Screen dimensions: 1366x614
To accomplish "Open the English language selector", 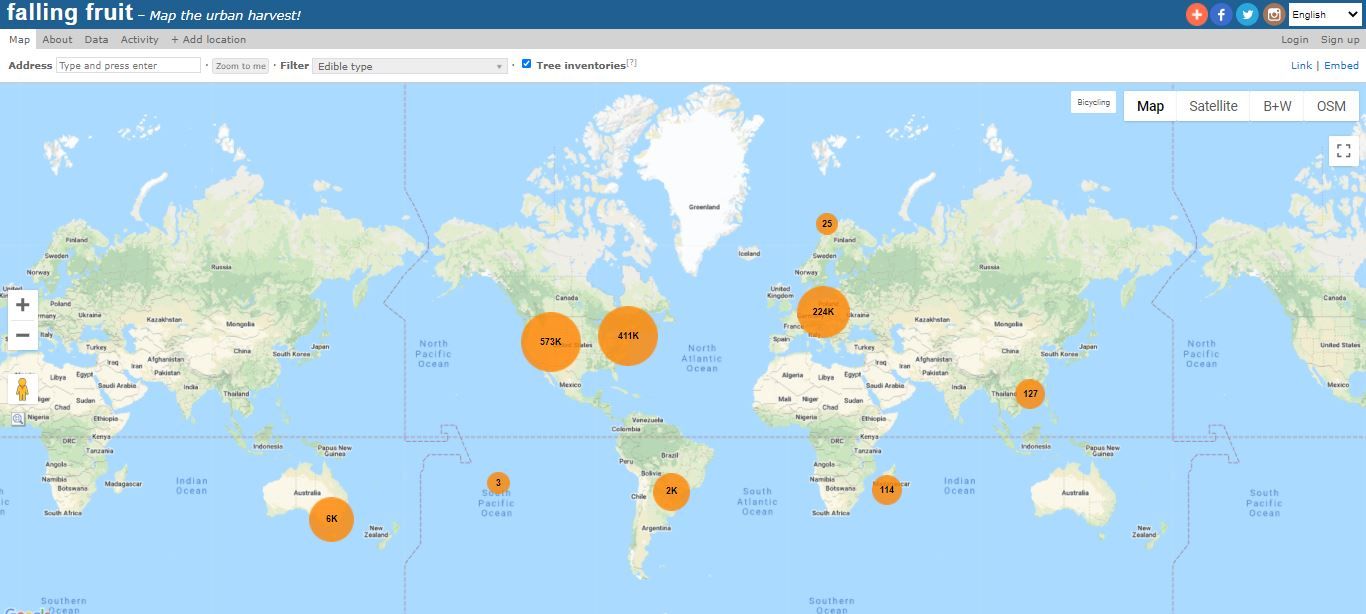I will tap(1324, 14).
